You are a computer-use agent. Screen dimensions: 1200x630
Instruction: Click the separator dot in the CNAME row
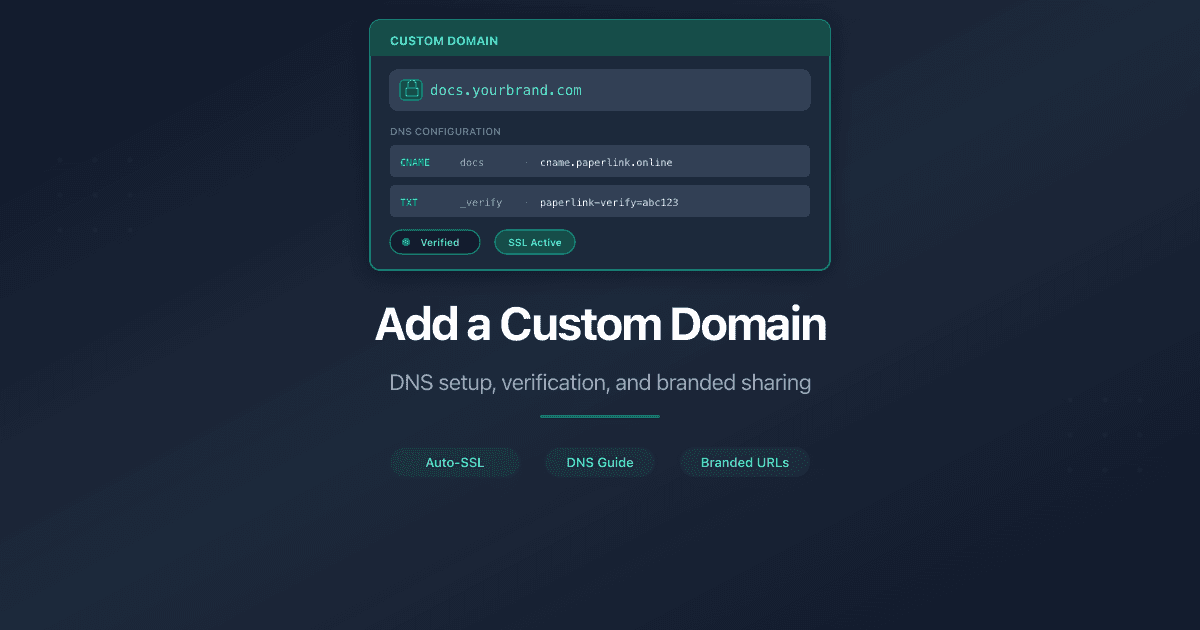(x=526, y=162)
